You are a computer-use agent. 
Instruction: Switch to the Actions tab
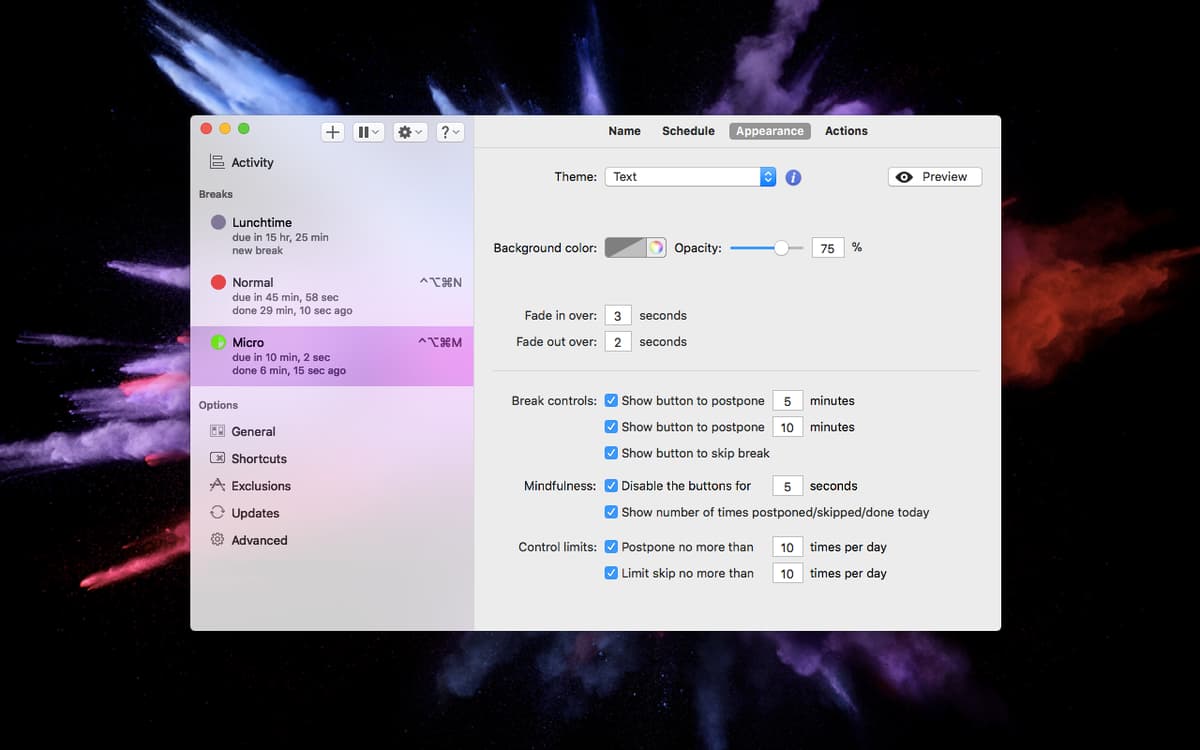pos(846,131)
